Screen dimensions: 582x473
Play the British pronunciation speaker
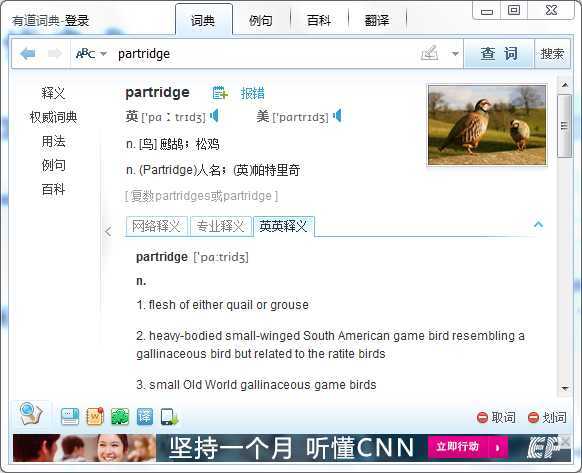215,116
